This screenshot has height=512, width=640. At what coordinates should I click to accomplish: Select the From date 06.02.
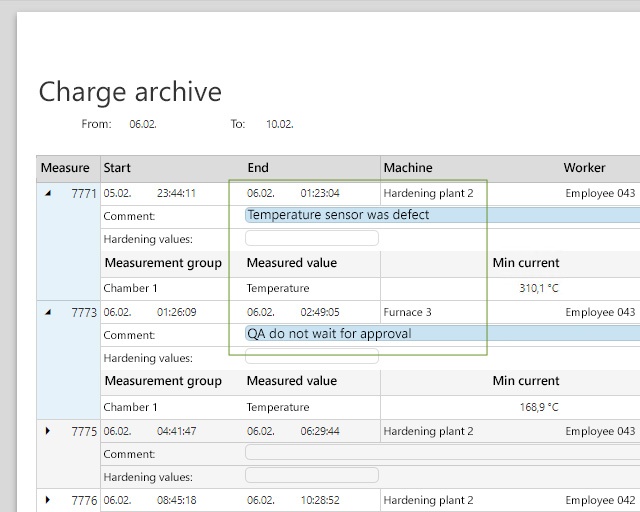(x=143, y=124)
